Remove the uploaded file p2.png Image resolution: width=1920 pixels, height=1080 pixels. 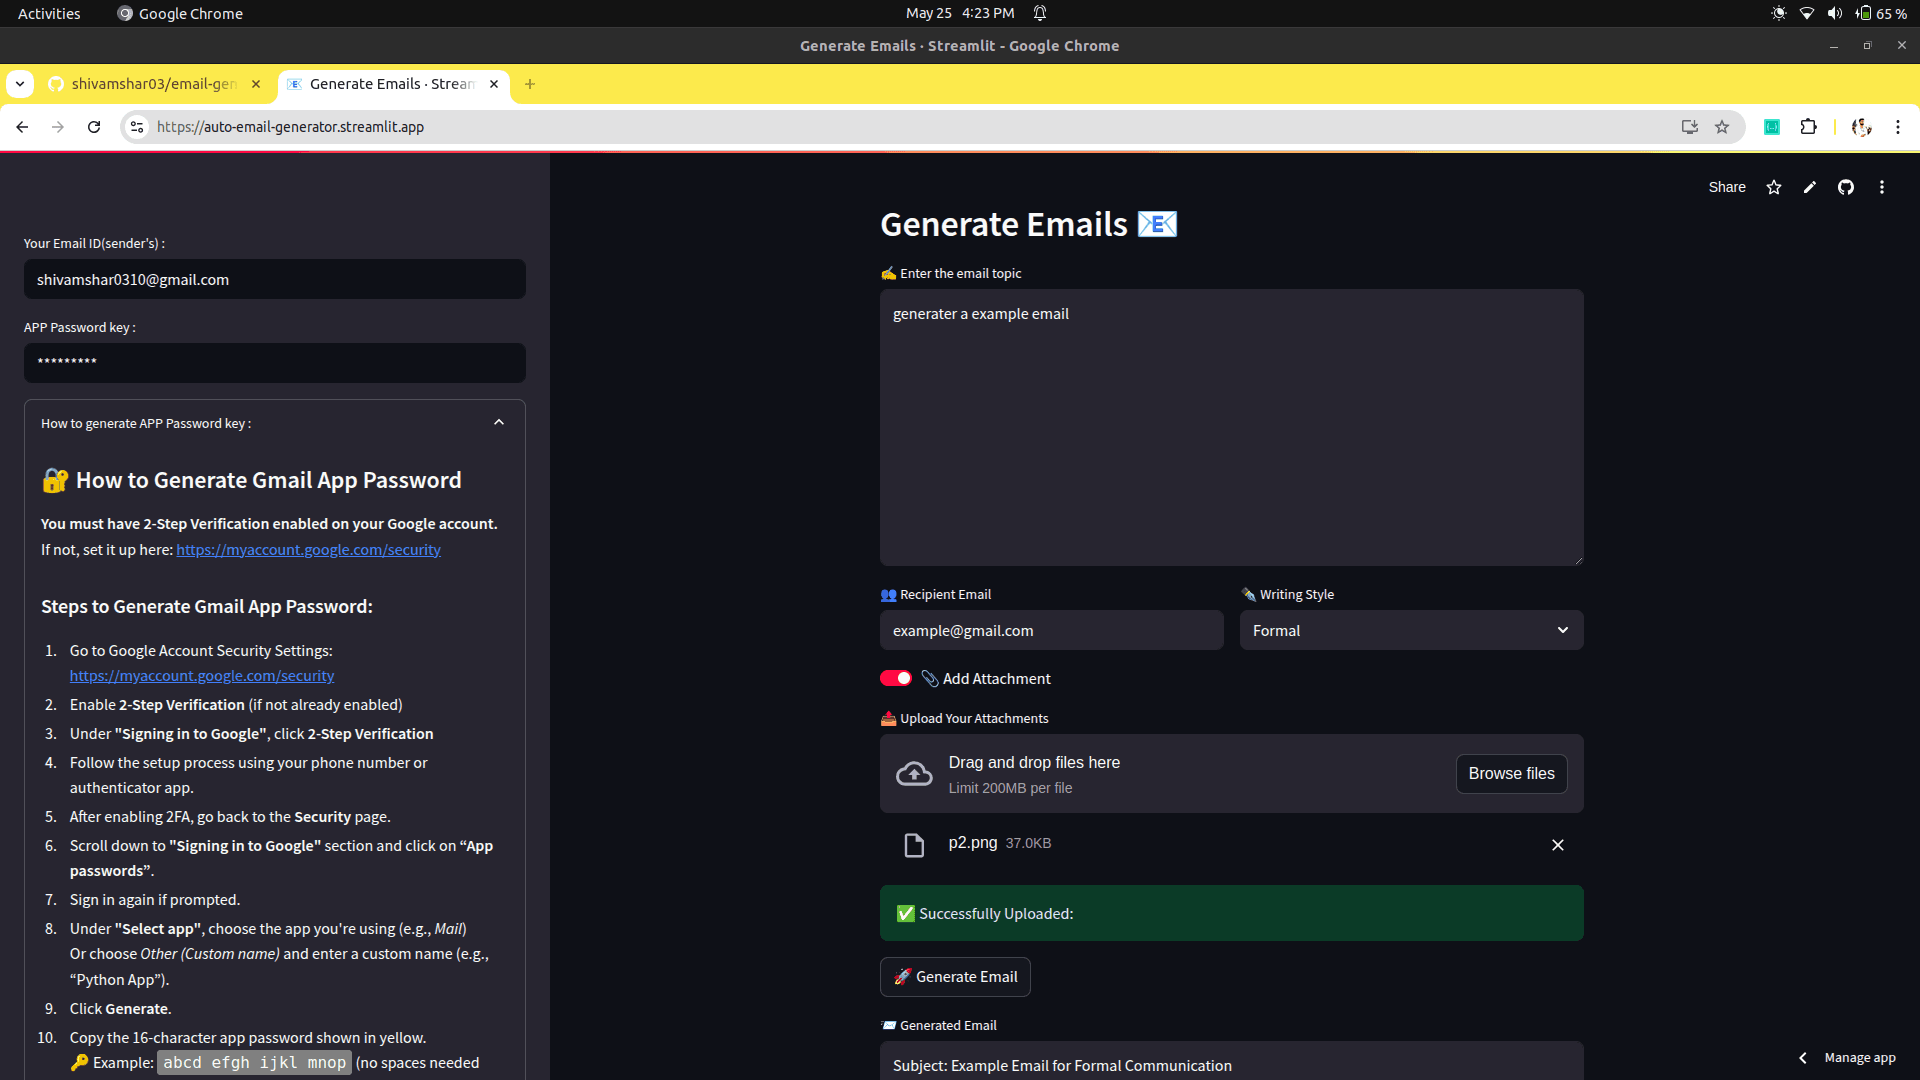[x=1557, y=845]
